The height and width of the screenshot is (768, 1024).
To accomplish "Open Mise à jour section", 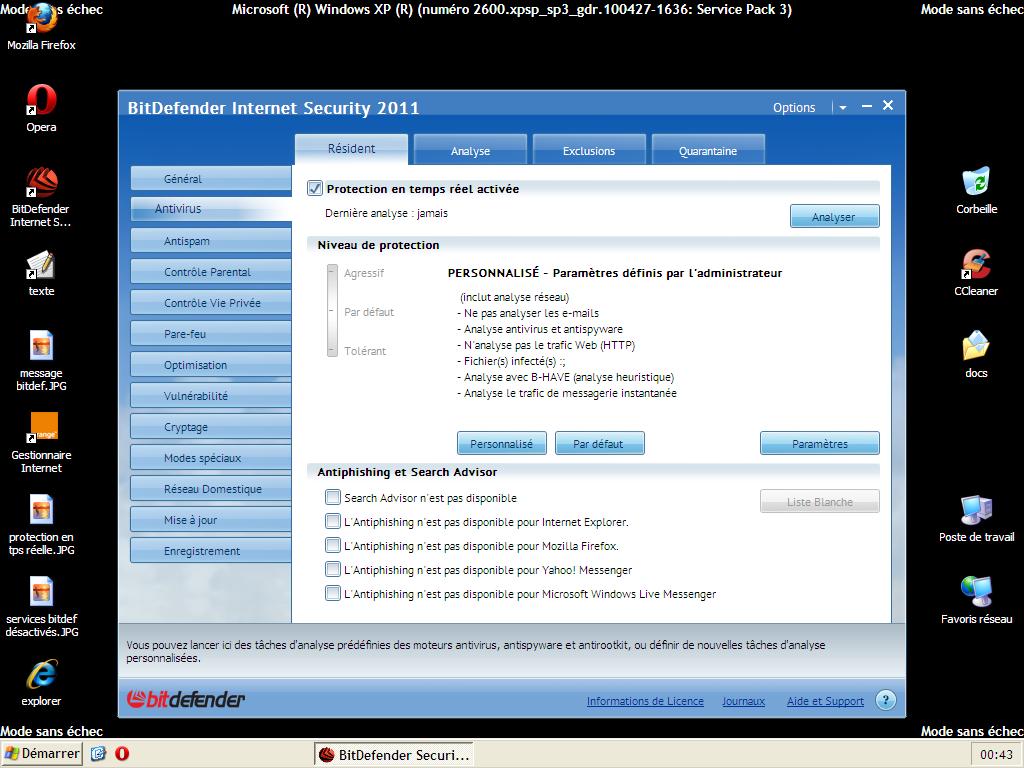I will 211,520.
